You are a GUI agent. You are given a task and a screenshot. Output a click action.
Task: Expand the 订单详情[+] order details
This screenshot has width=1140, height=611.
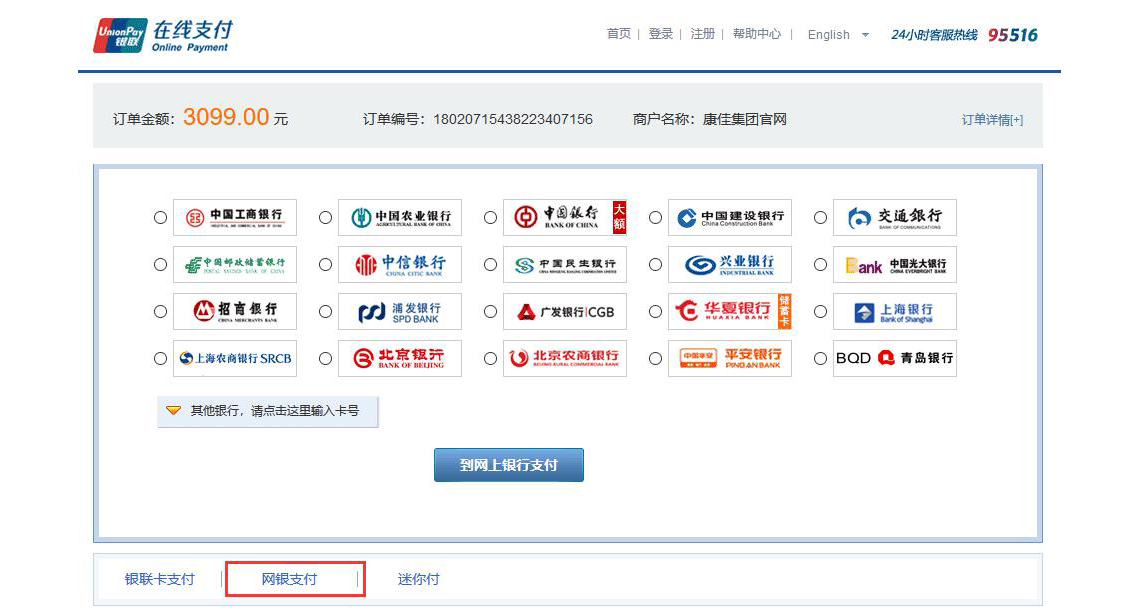click(x=992, y=120)
